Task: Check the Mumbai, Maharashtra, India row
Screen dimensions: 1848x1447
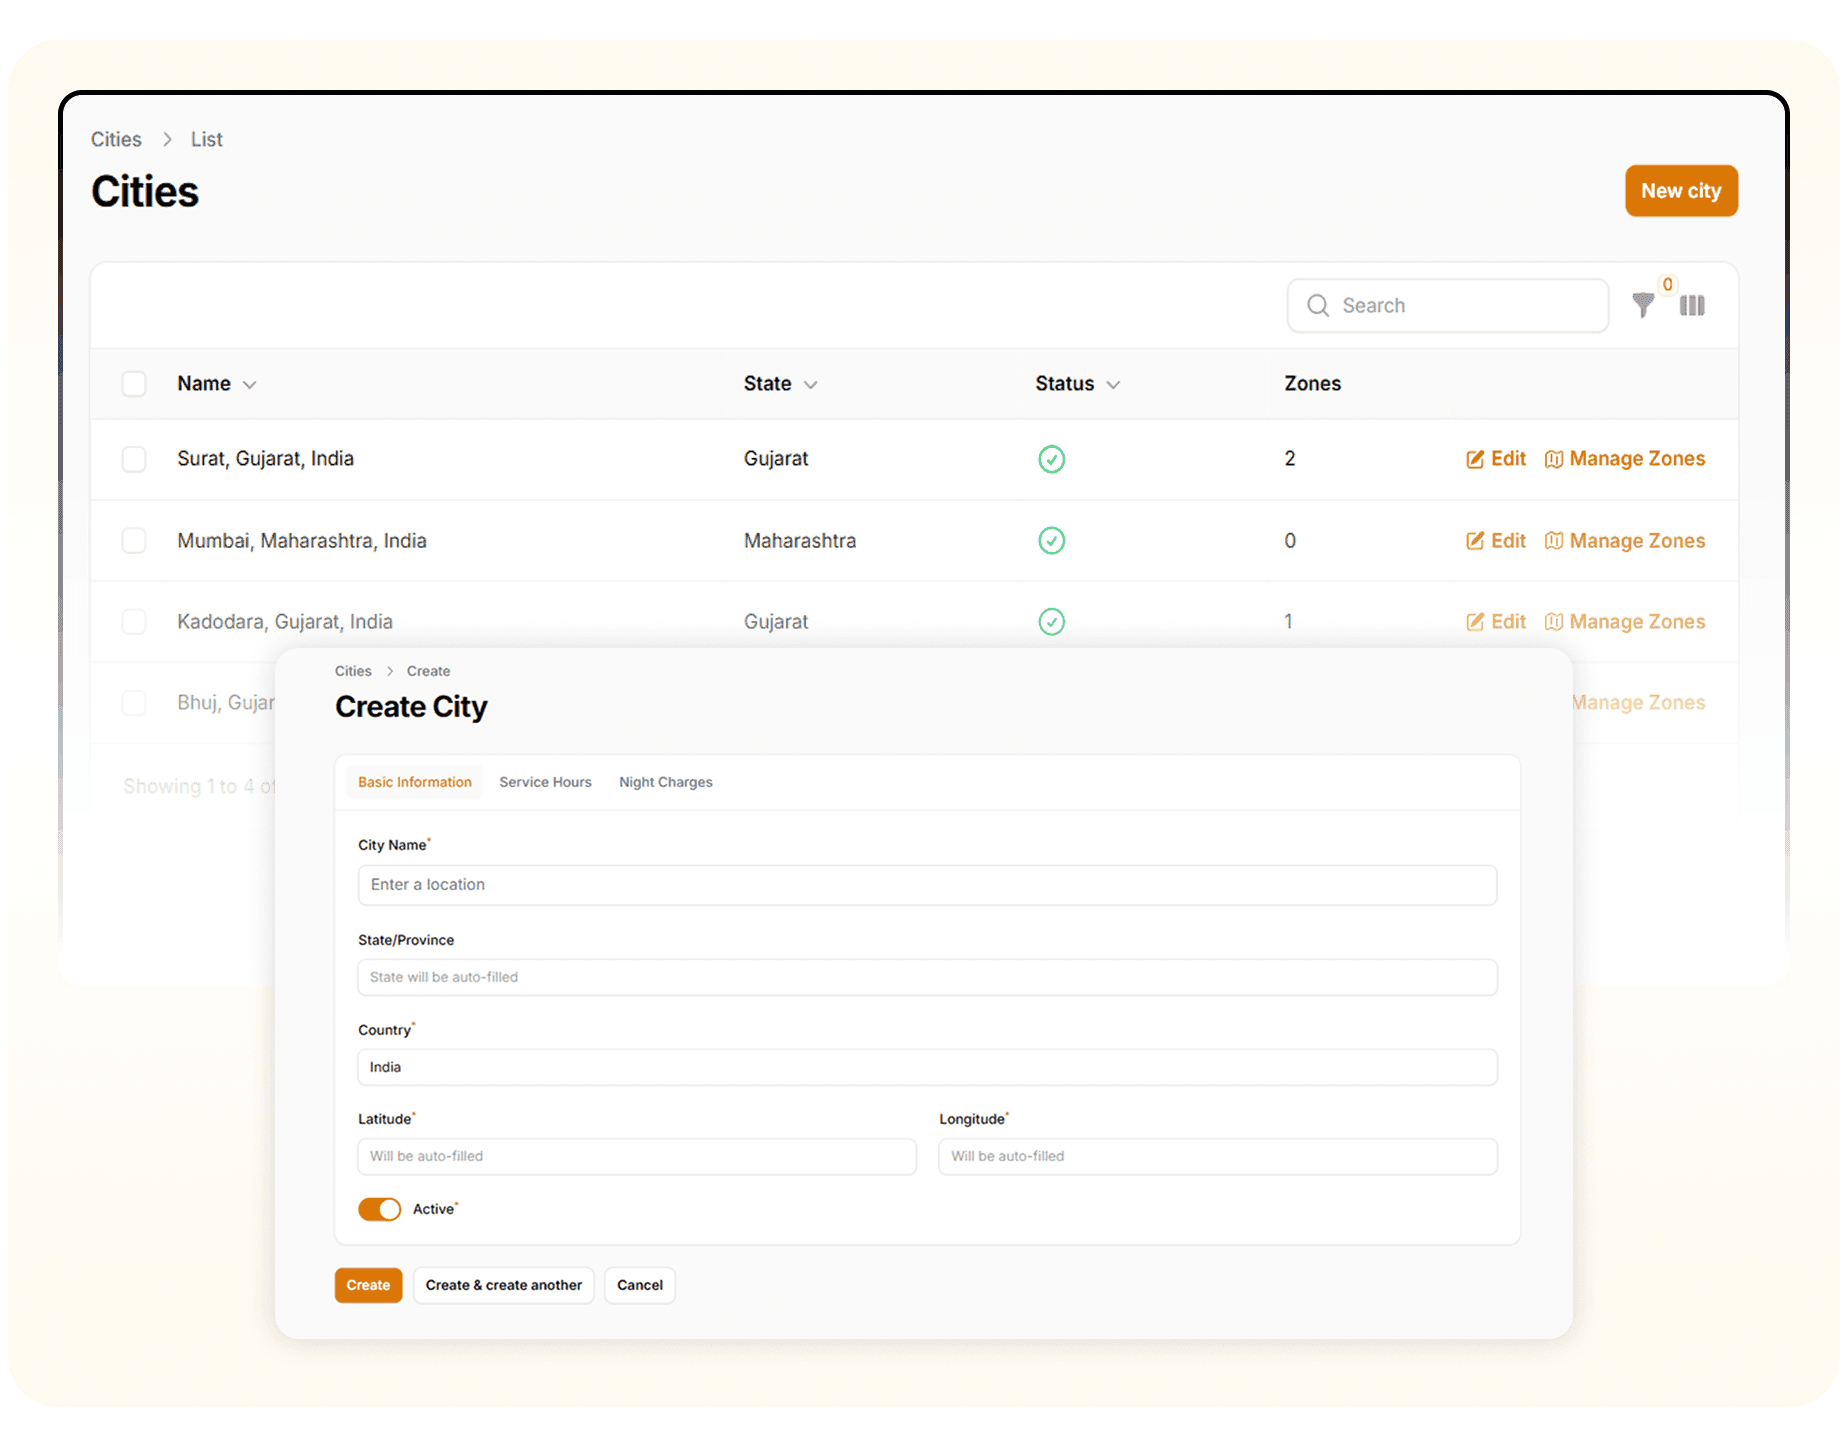Action: (134, 541)
